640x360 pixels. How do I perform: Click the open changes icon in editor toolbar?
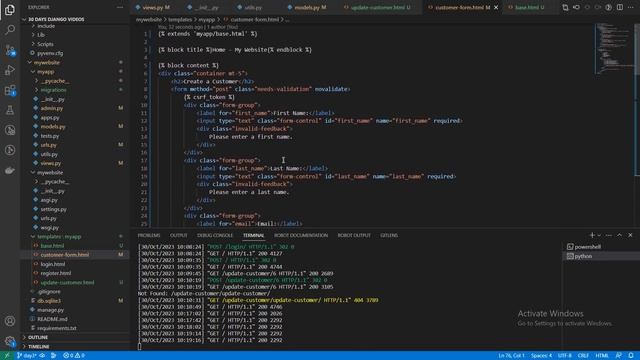565,7
